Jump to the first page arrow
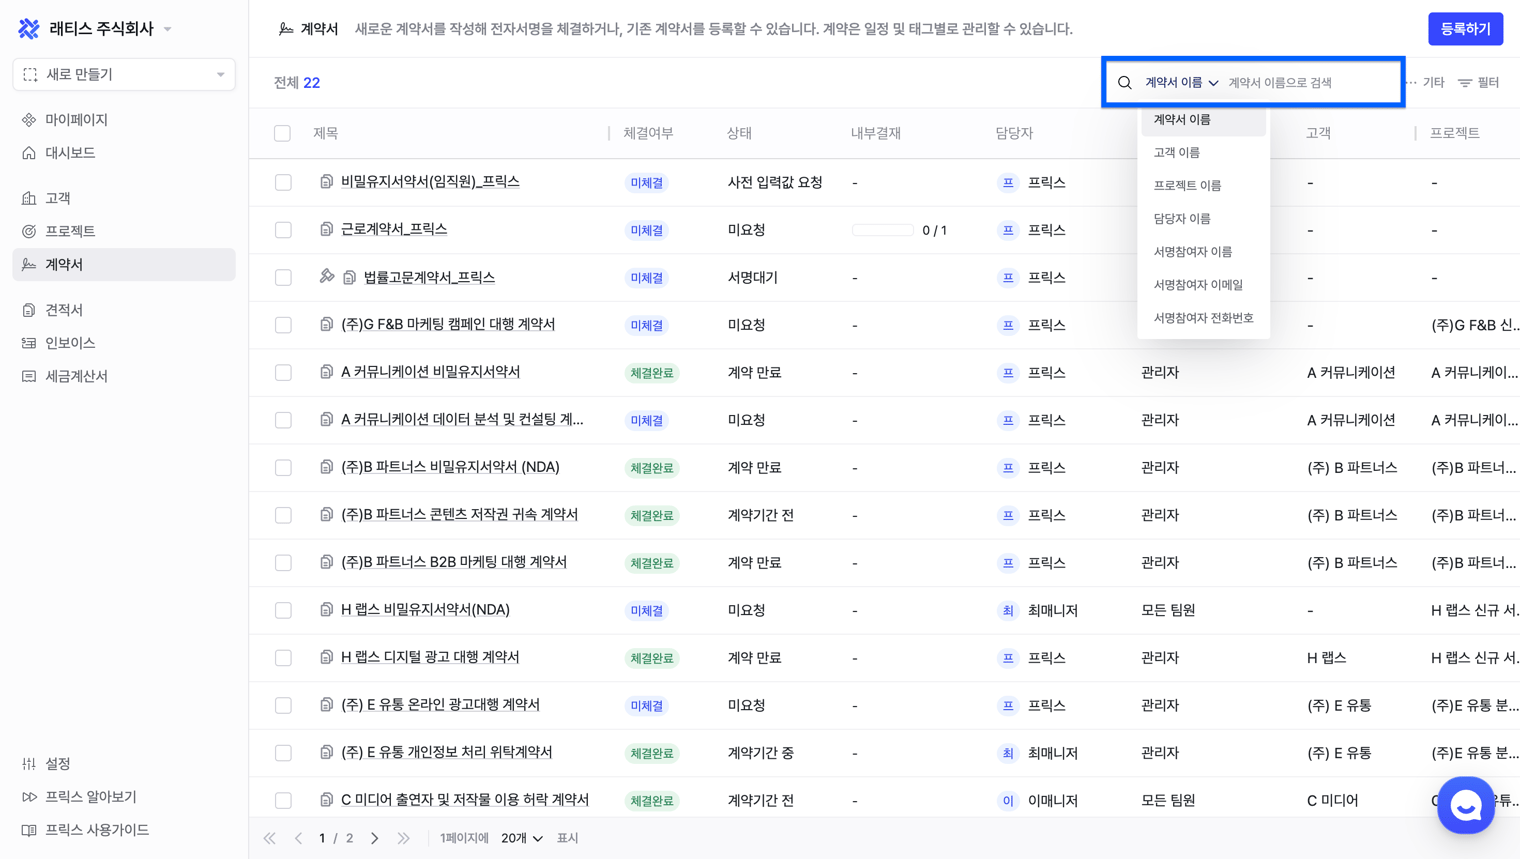This screenshot has height=859, width=1520. click(x=270, y=838)
